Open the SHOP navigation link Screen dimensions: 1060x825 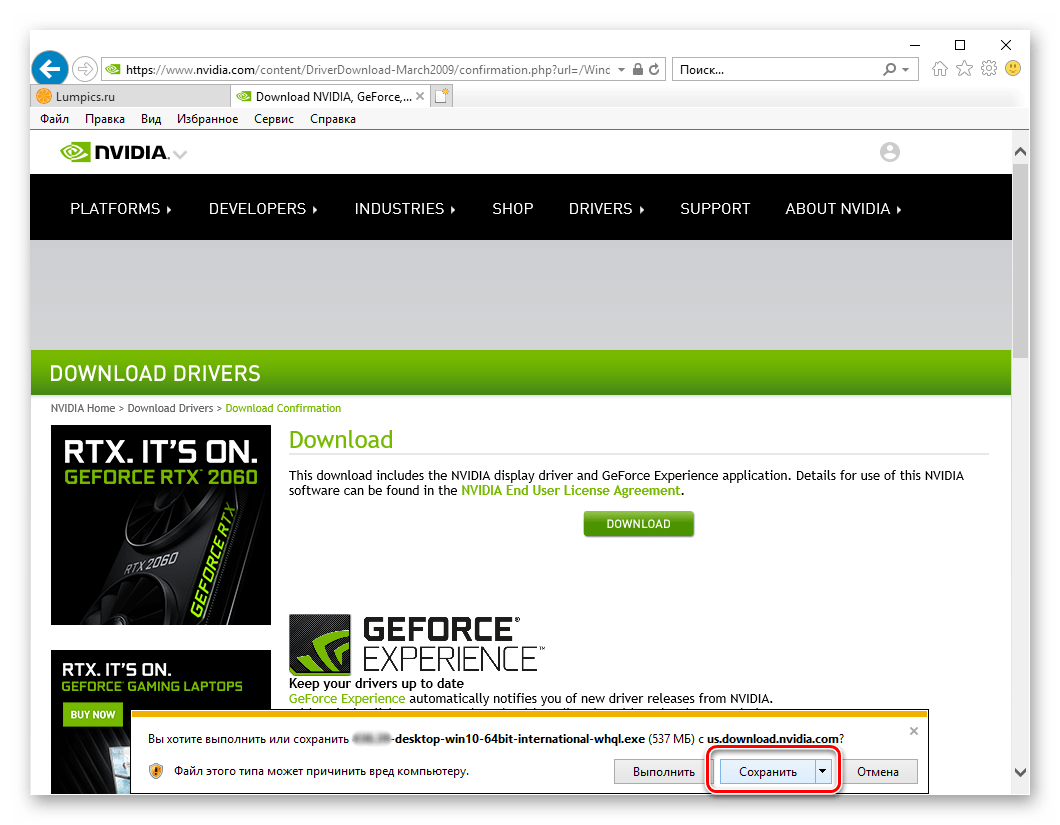coord(512,209)
